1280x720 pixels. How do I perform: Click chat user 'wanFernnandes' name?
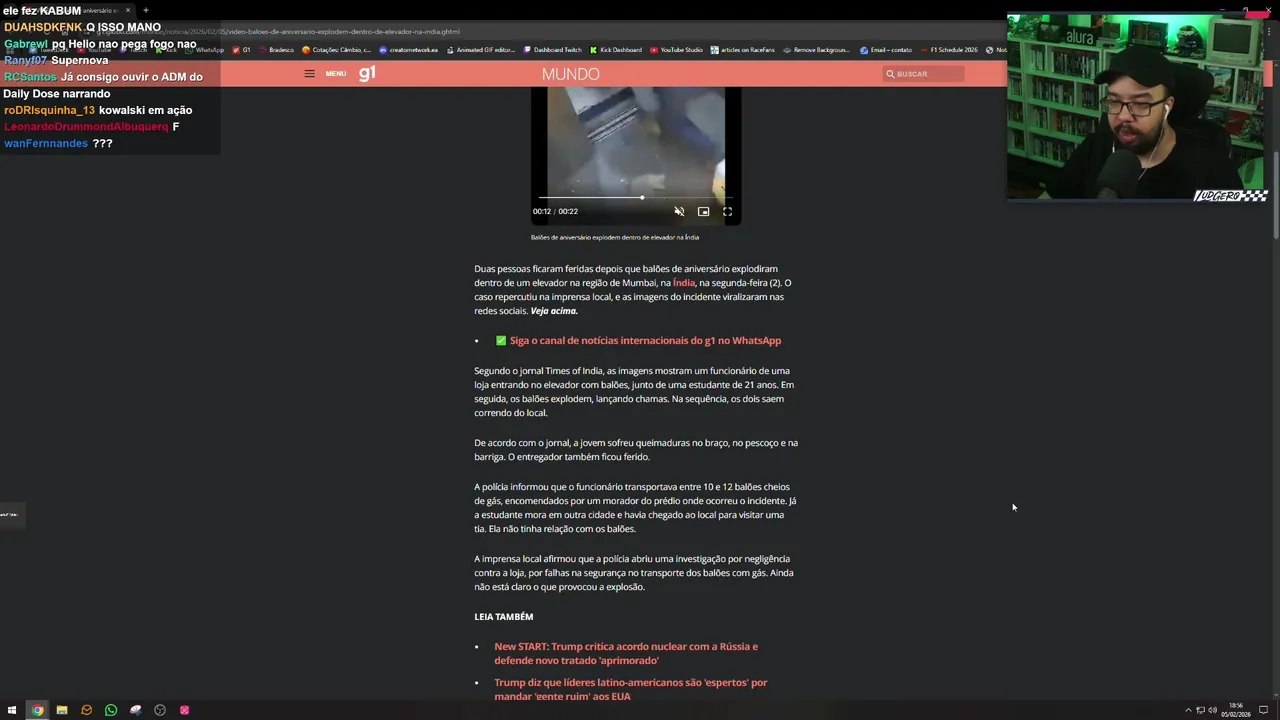coord(46,144)
